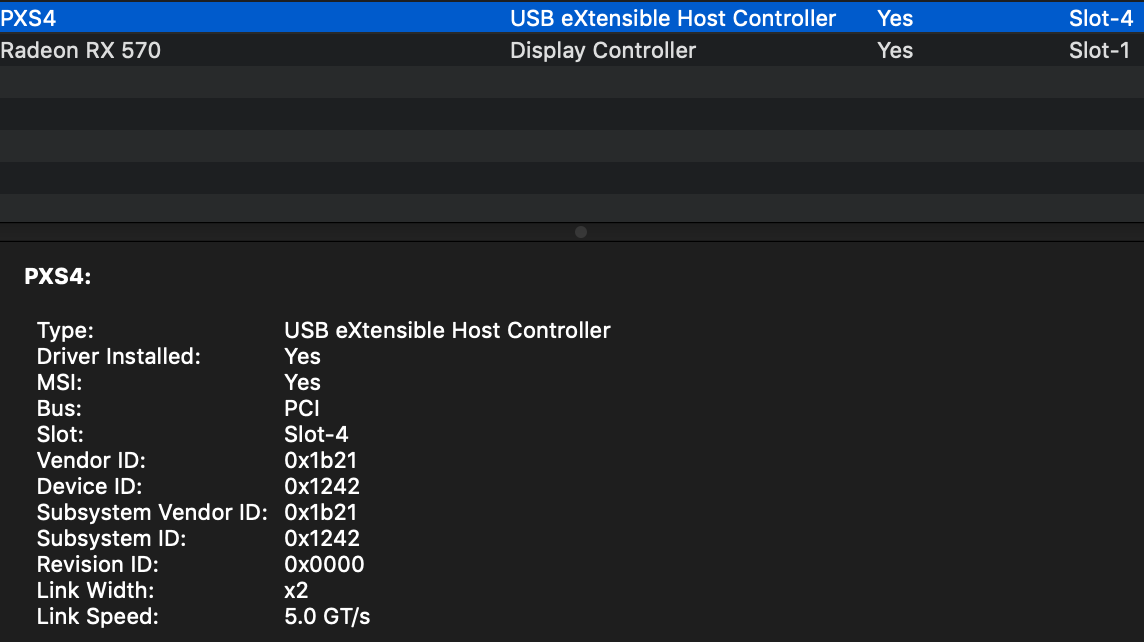Click the PCI bus value
The width and height of the screenshot is (1144, 642).
click(302, 408)
